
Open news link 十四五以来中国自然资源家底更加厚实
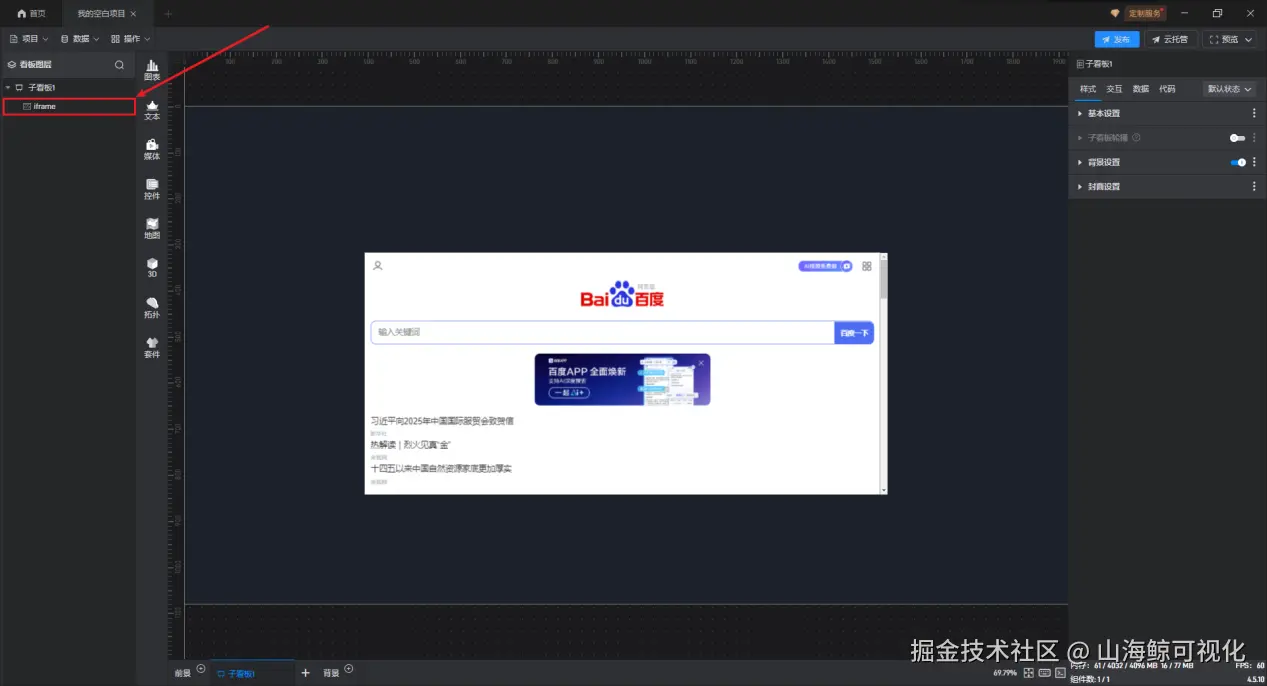point(441,468)
